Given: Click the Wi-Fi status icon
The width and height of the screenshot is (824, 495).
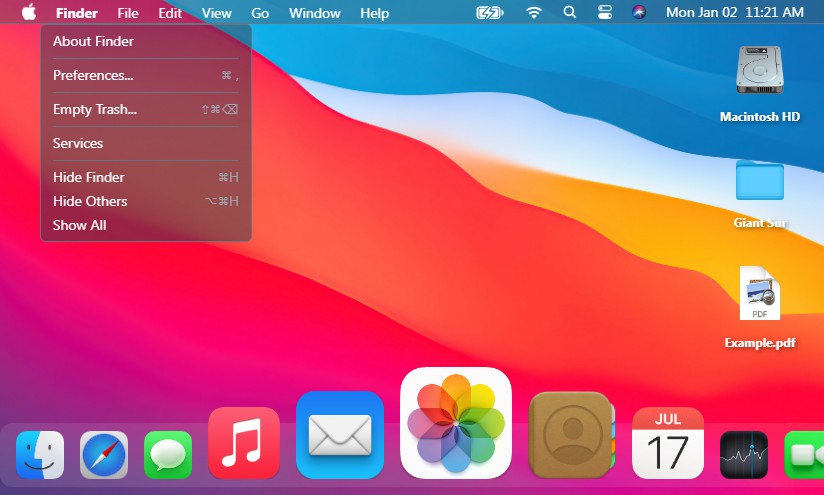Looking at the screenshot, I should (x=534, y=13).
